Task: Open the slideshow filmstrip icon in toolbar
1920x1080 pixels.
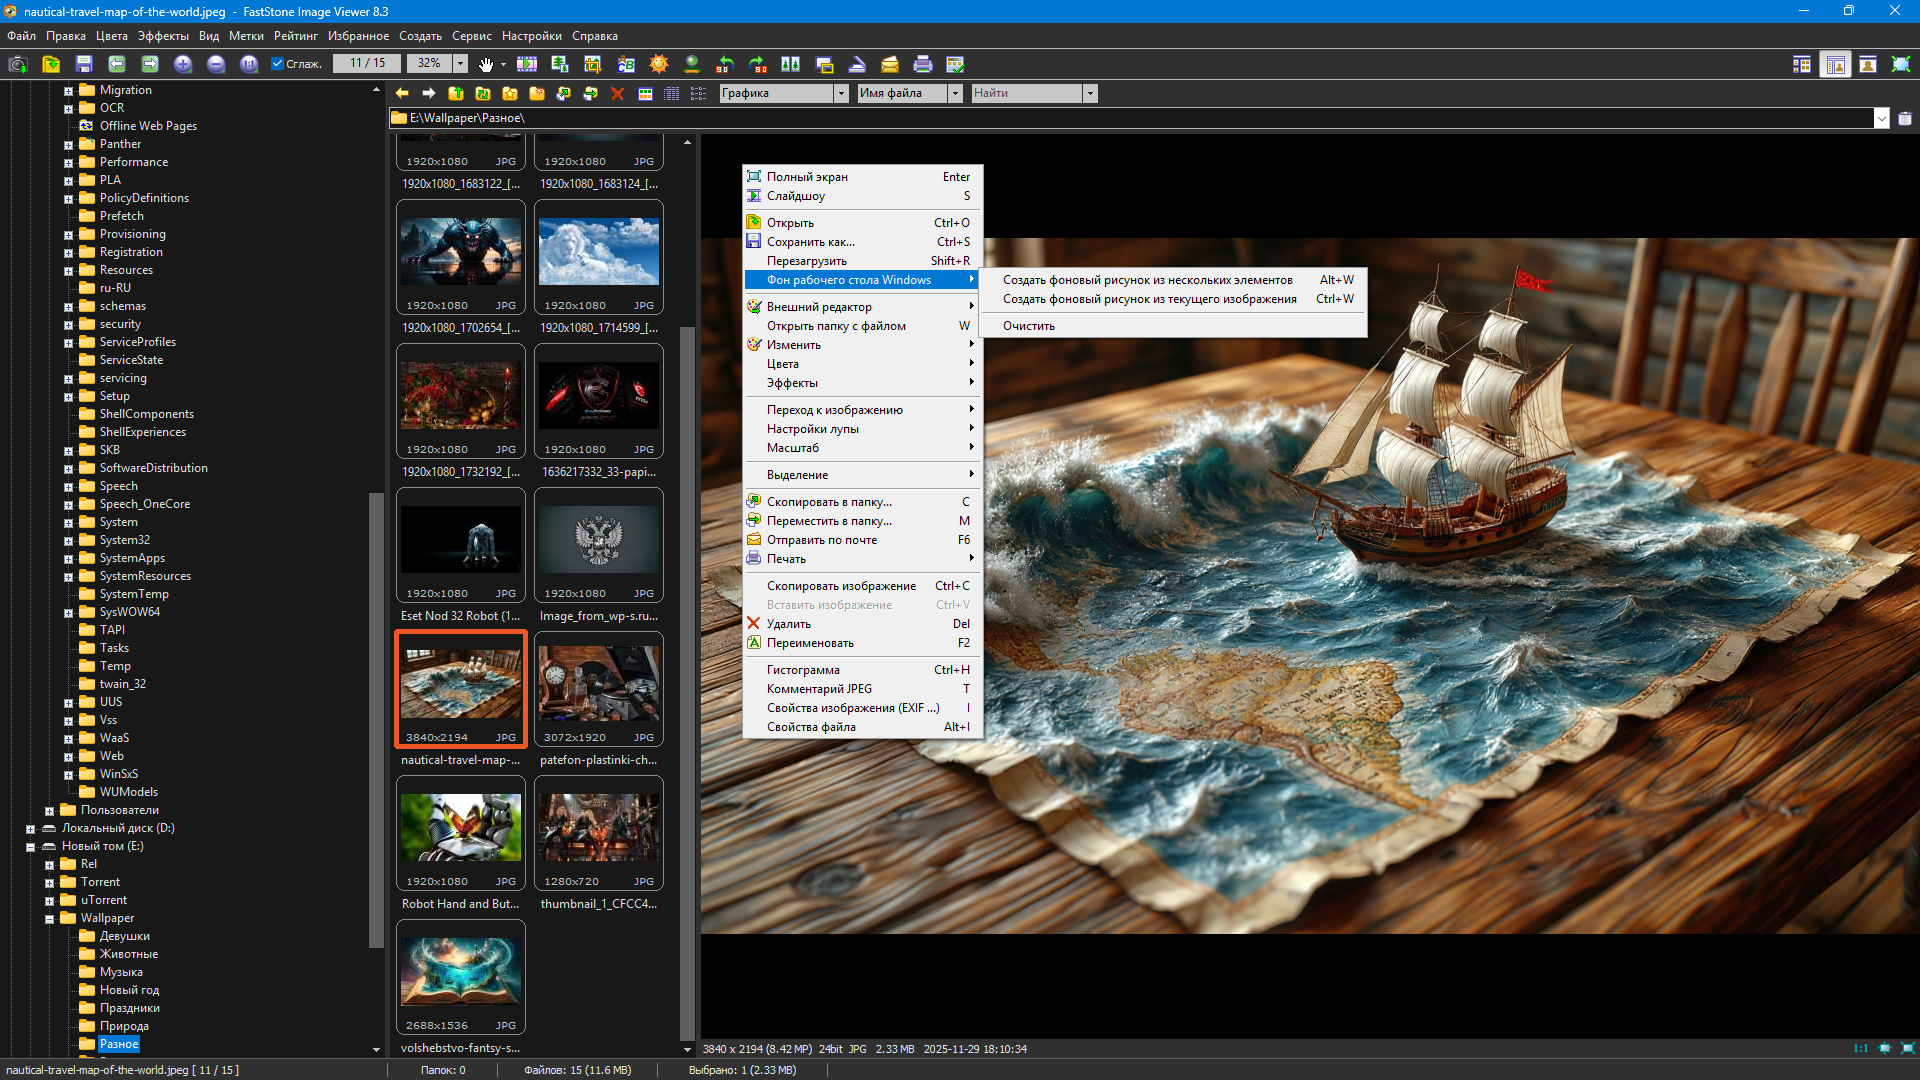Action: pos(527,64)
